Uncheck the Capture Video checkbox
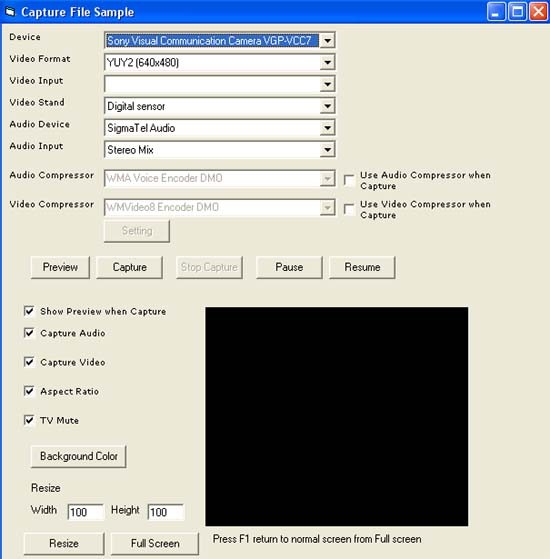 point(29,362)
